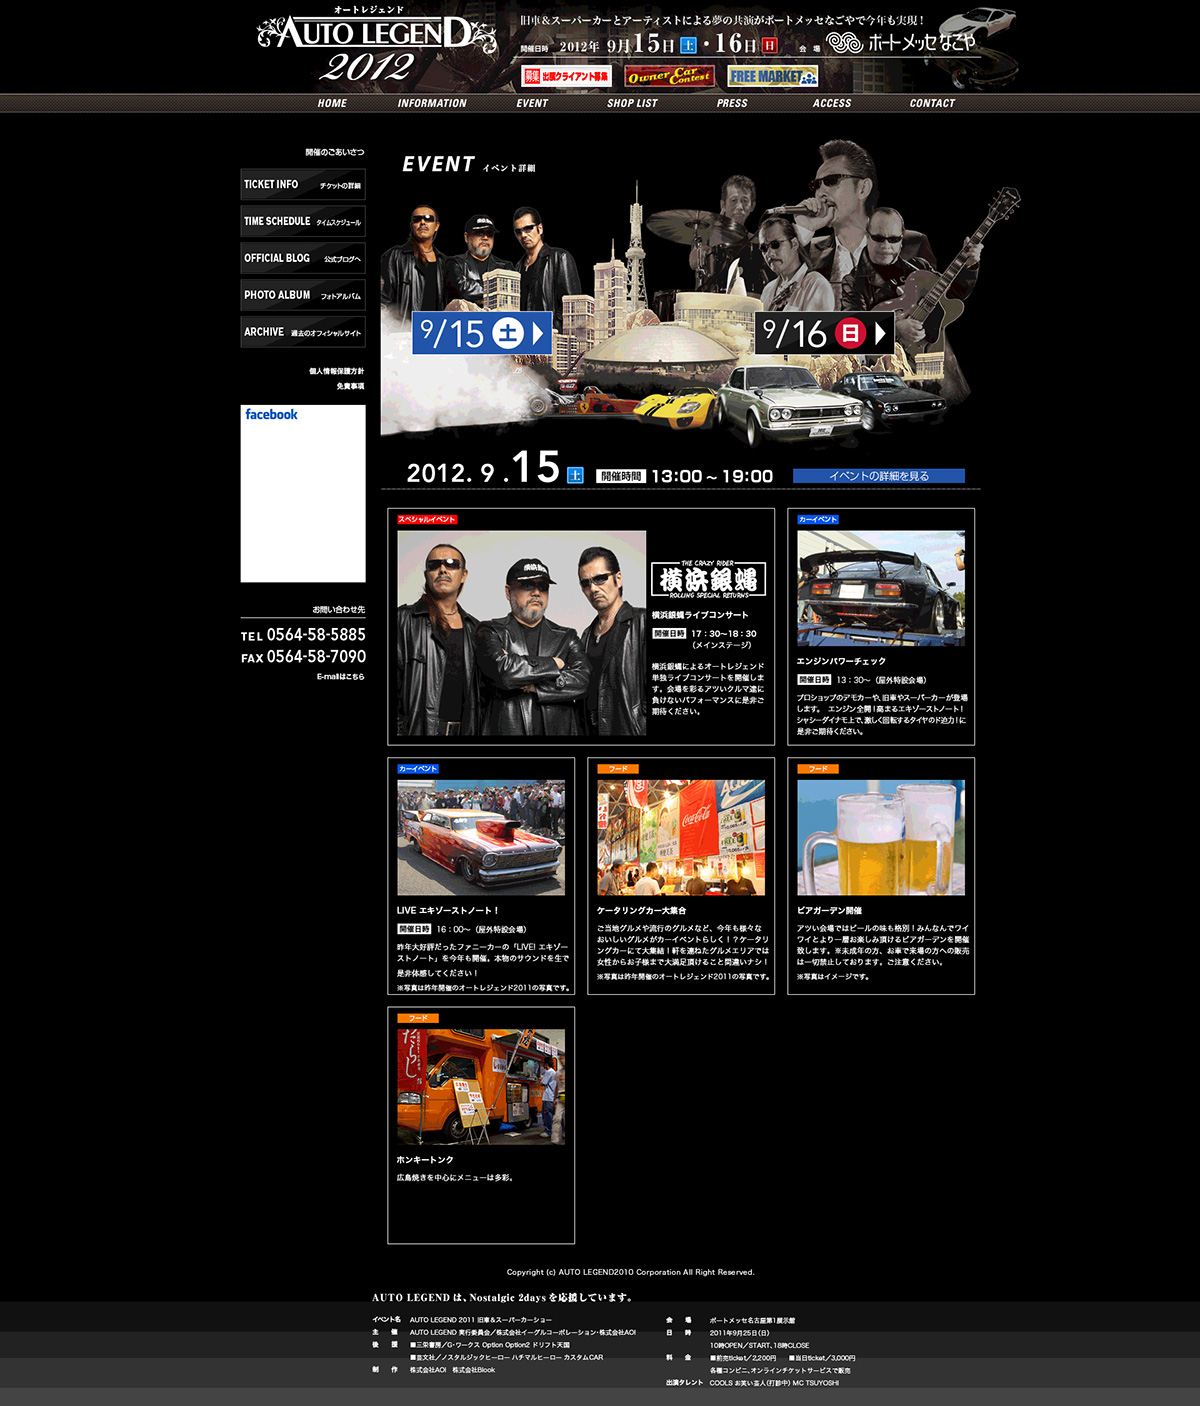This screenshot has height=1406, width=1200.
Task: Select the 9/15 Saturday date button
Action: point(482,333)
